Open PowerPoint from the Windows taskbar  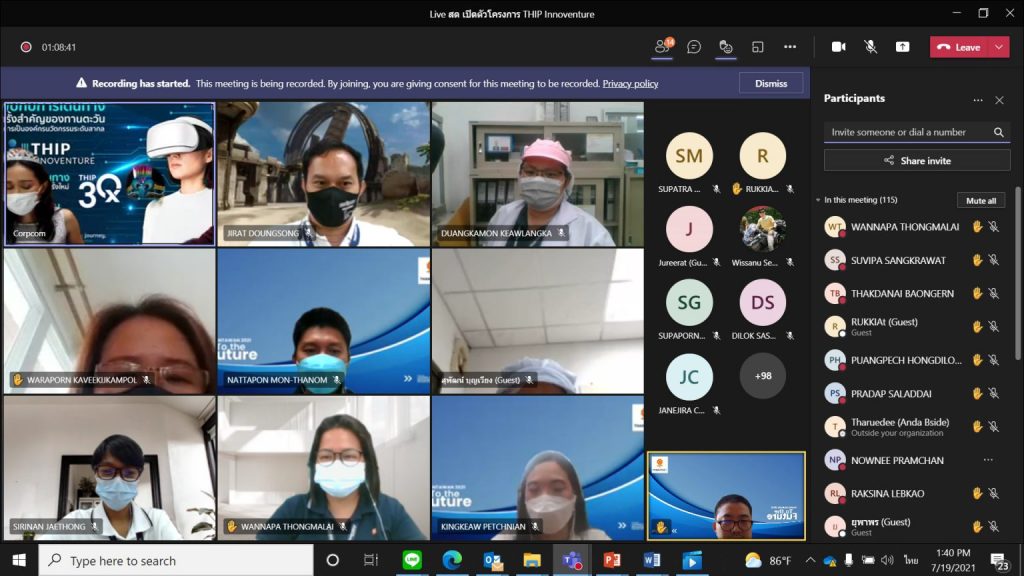pyautogui.click(x=611, y=560)
